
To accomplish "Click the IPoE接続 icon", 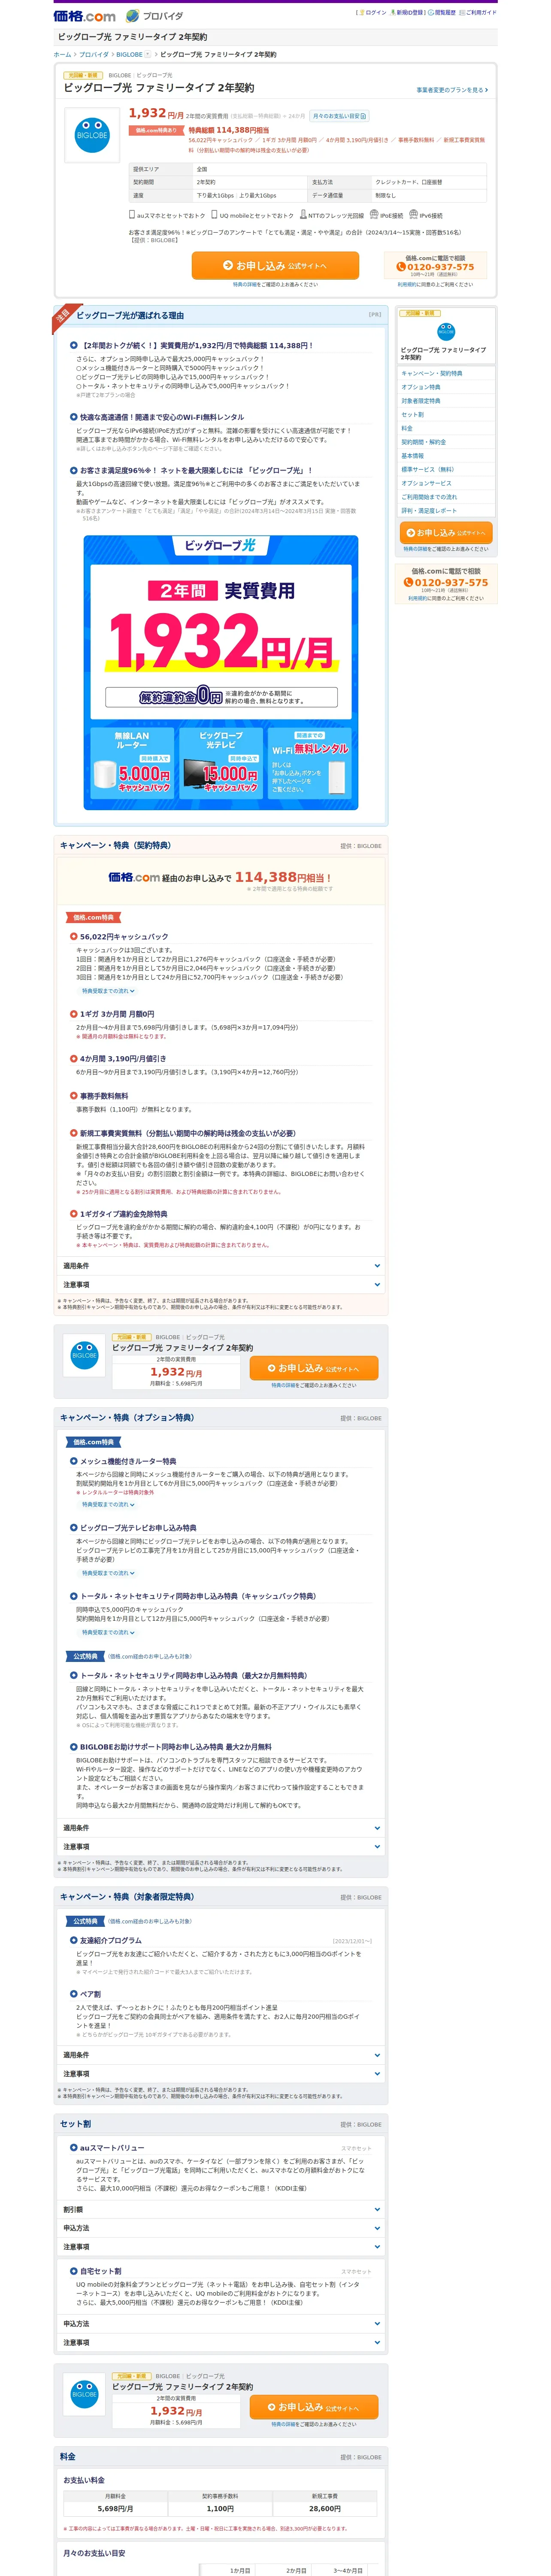I will tap(374, 214).
